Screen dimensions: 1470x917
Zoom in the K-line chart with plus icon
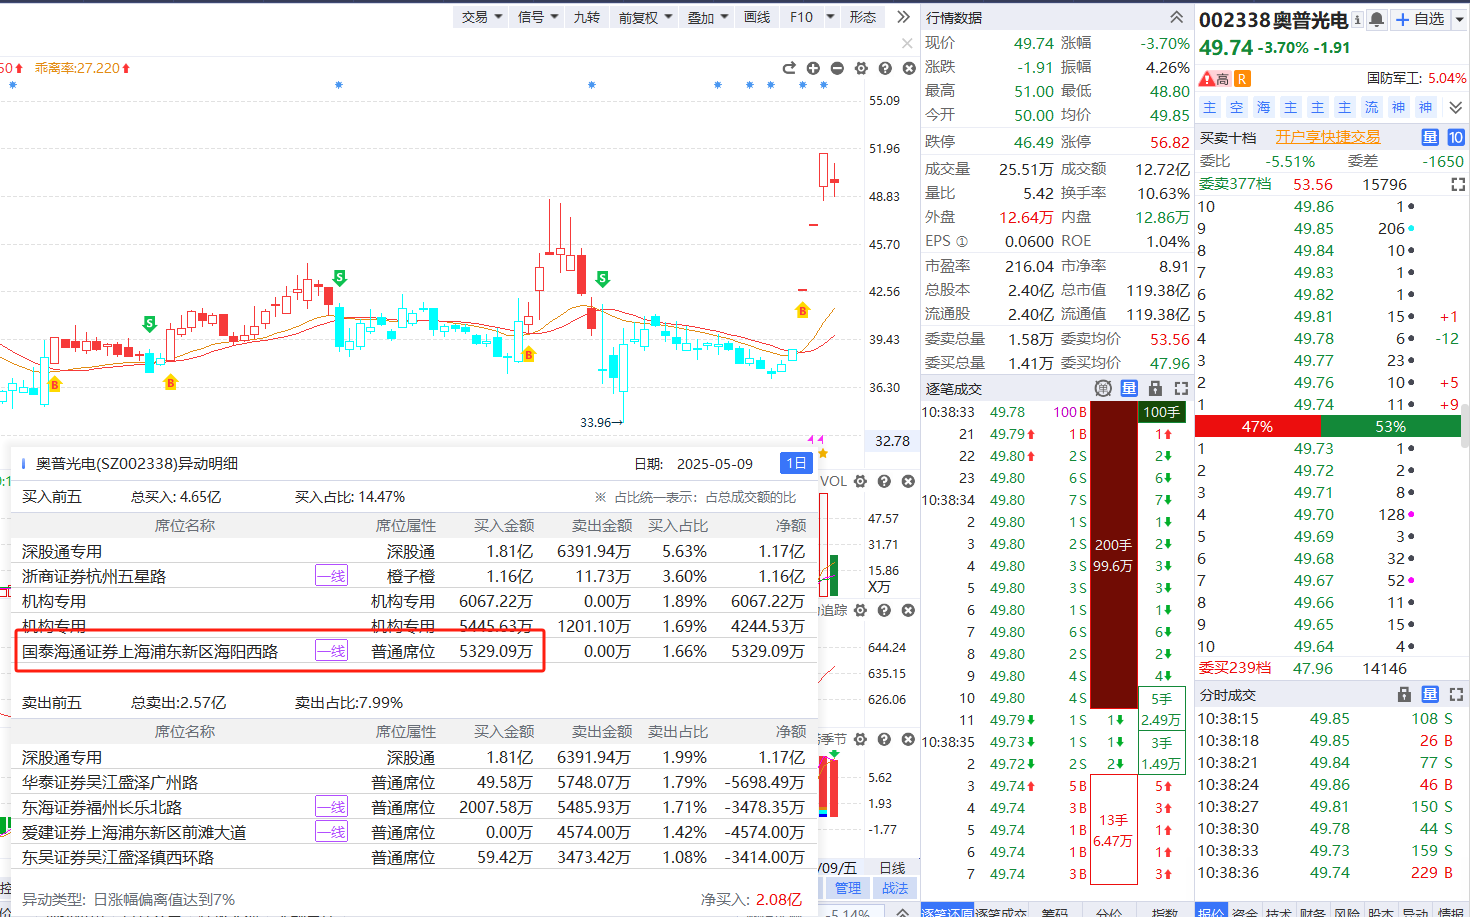(x=813, y=68)
